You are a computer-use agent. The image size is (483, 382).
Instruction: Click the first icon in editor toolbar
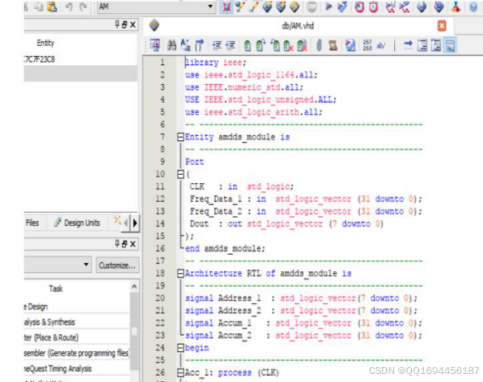tap(155, 45)
